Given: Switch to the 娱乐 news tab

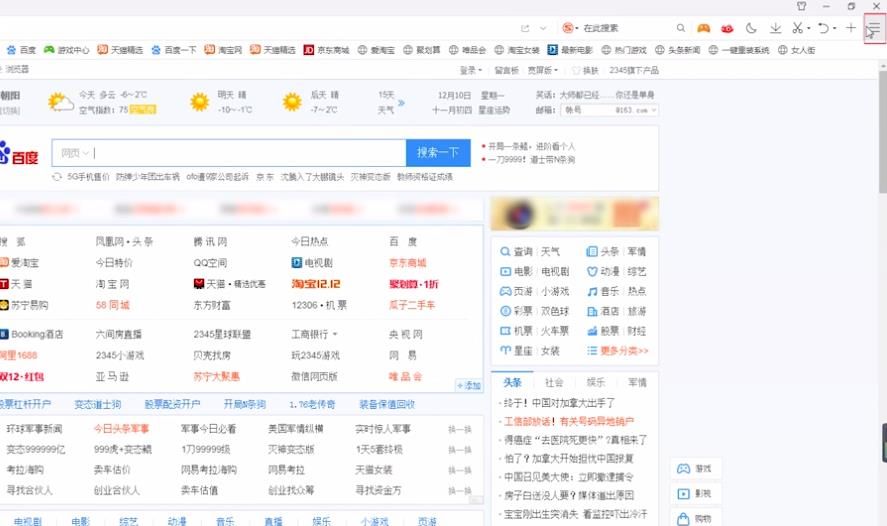Looking at the screenshot, I should (596, 382).
